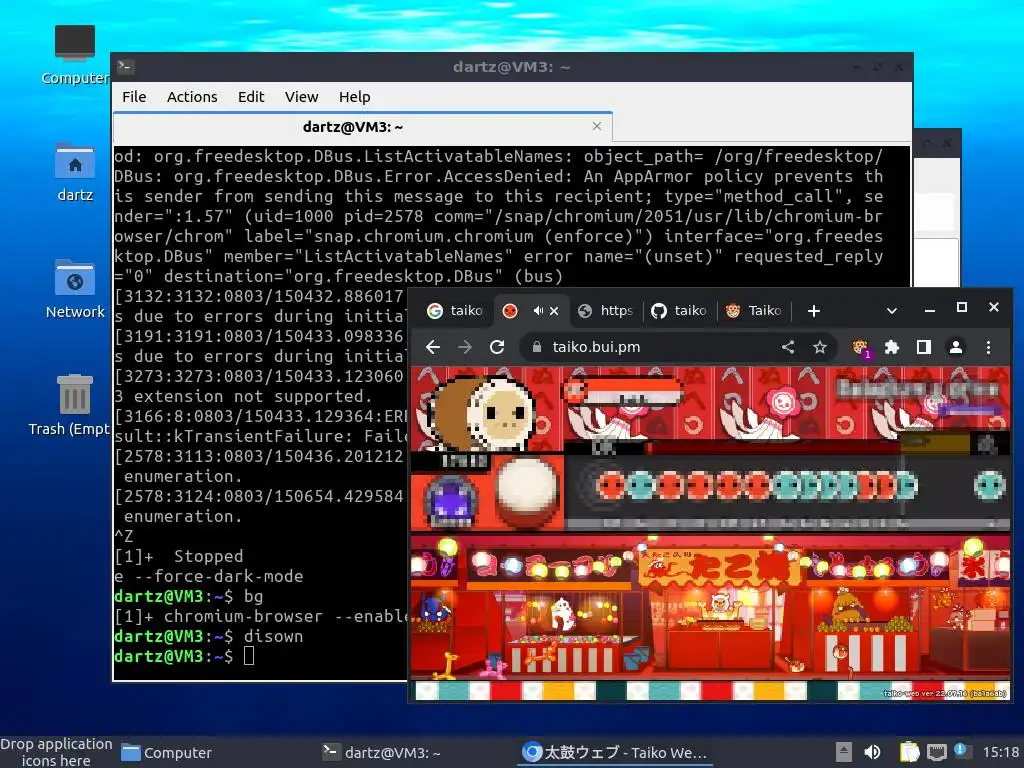Close the active Taiko game tab

554,311
